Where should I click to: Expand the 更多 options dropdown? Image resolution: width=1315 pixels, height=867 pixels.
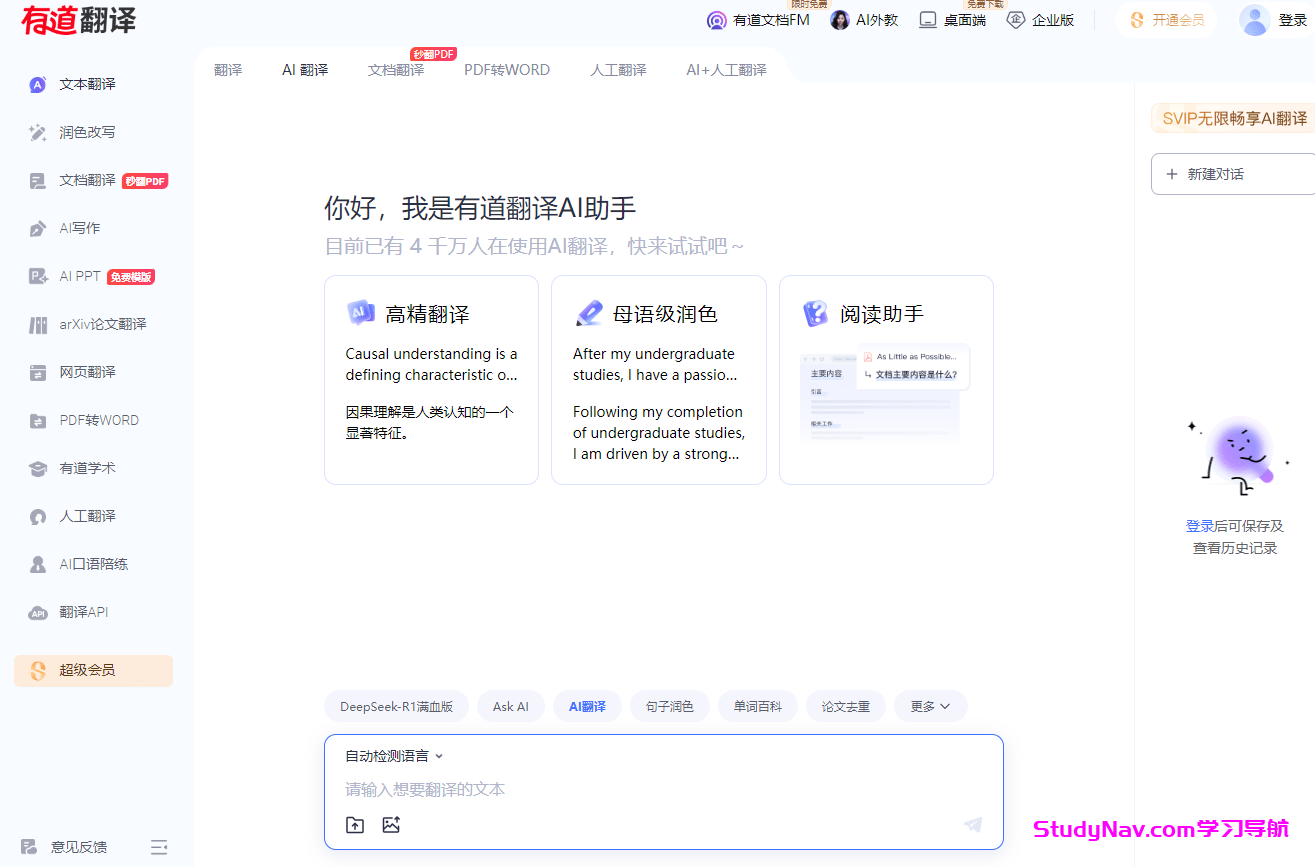pos(930,706)
